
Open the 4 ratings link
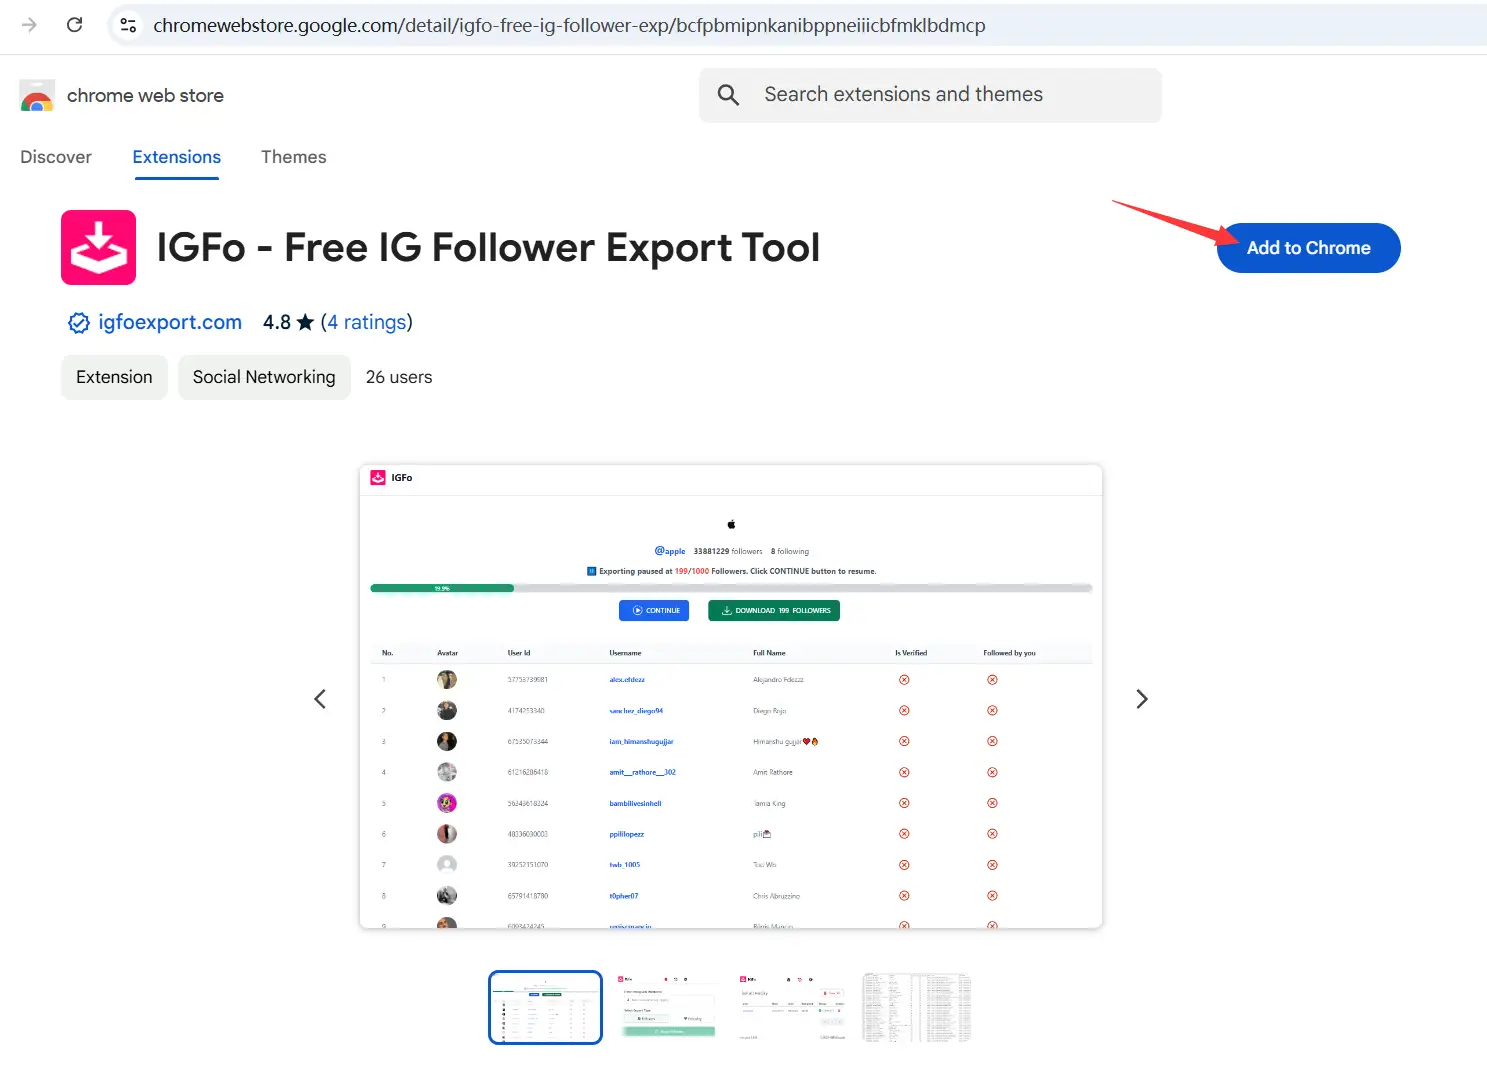click(367, 322)
